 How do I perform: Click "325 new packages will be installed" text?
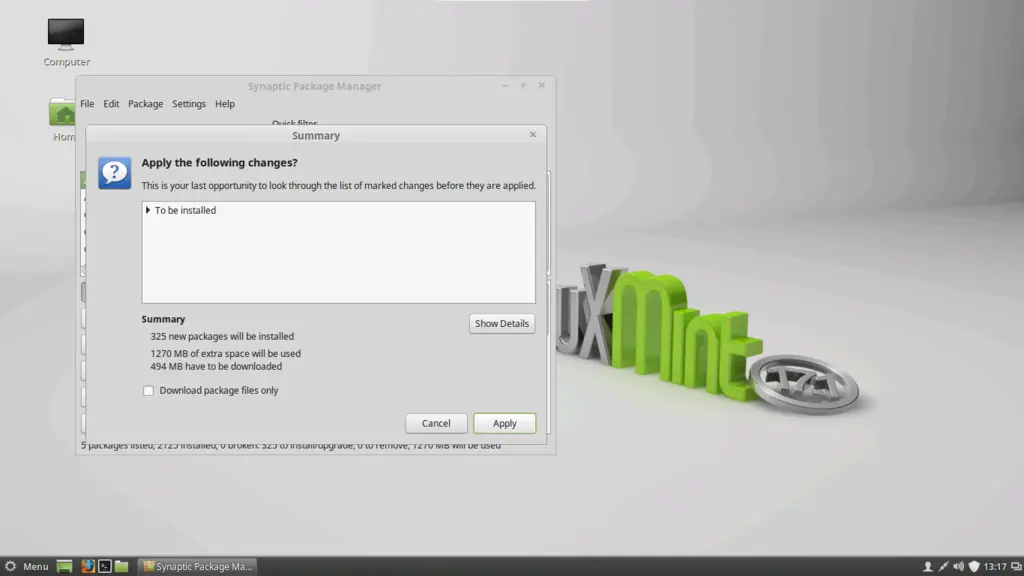(222, 336)
